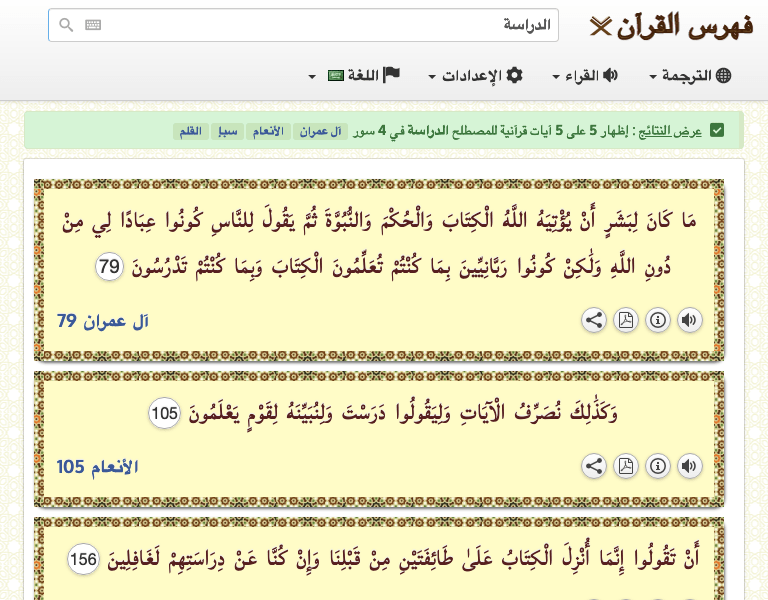Click the gear icon beside الإعدادات
Viewport: 768px width, 600px height.
point(514,75)
